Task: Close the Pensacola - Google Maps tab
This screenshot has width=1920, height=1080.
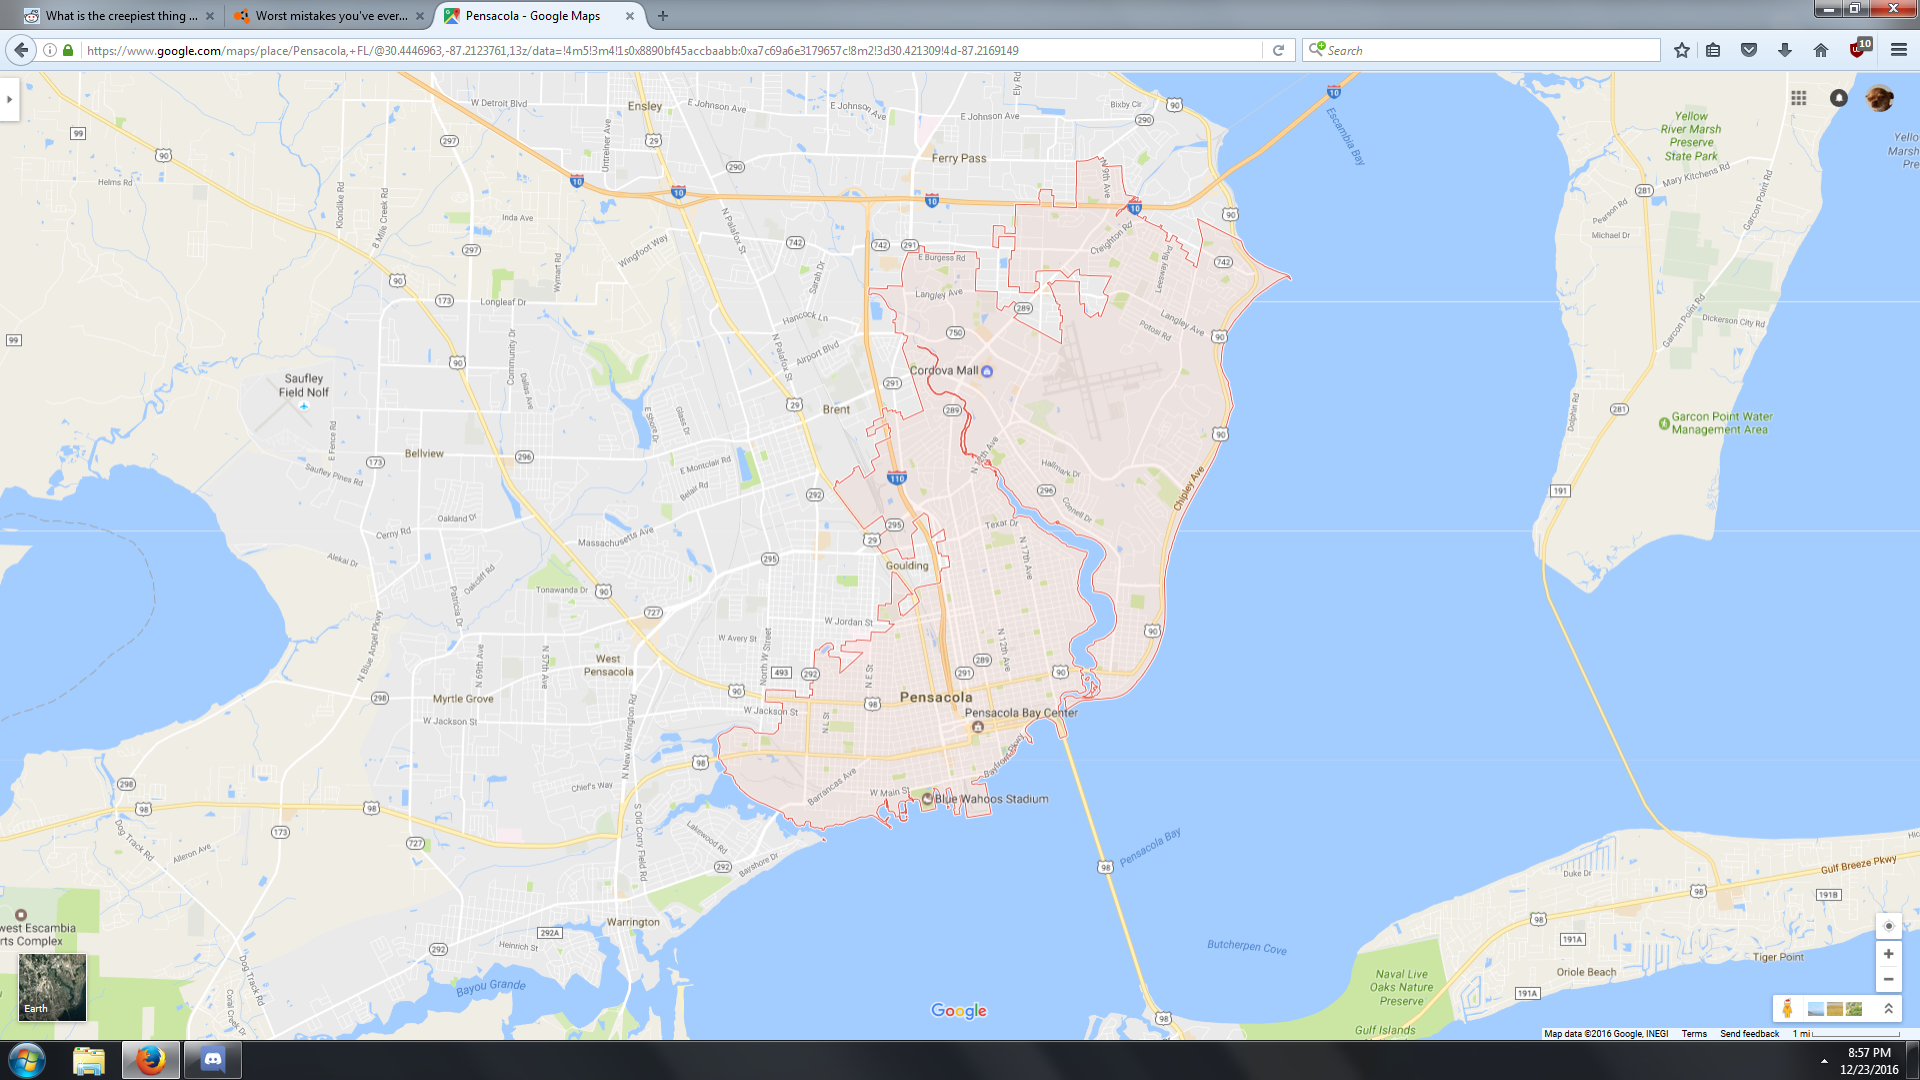Action: pos(630,16)
